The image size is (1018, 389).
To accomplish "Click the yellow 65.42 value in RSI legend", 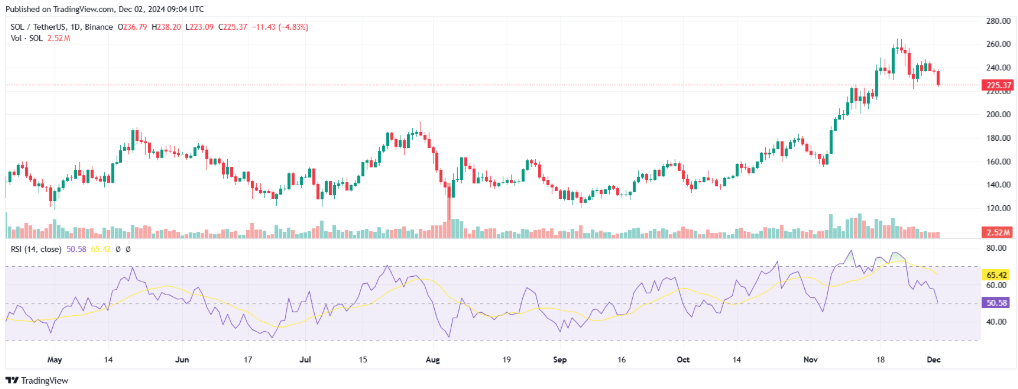I will pyautogui.click(x=100, y=249).
